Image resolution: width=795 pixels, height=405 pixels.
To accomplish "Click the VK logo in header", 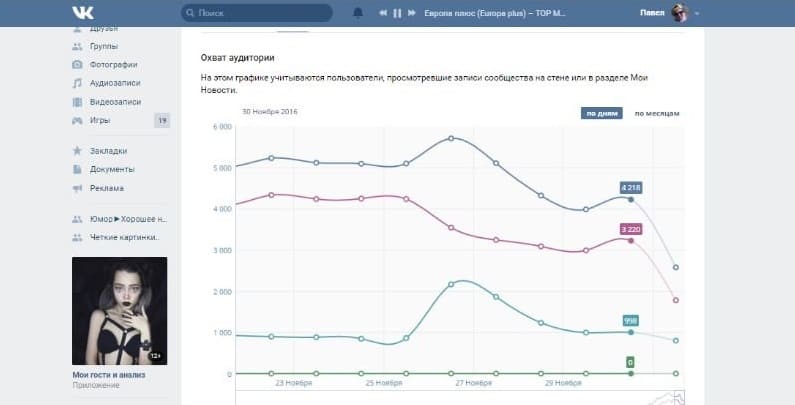I will [x=82, y=13].
